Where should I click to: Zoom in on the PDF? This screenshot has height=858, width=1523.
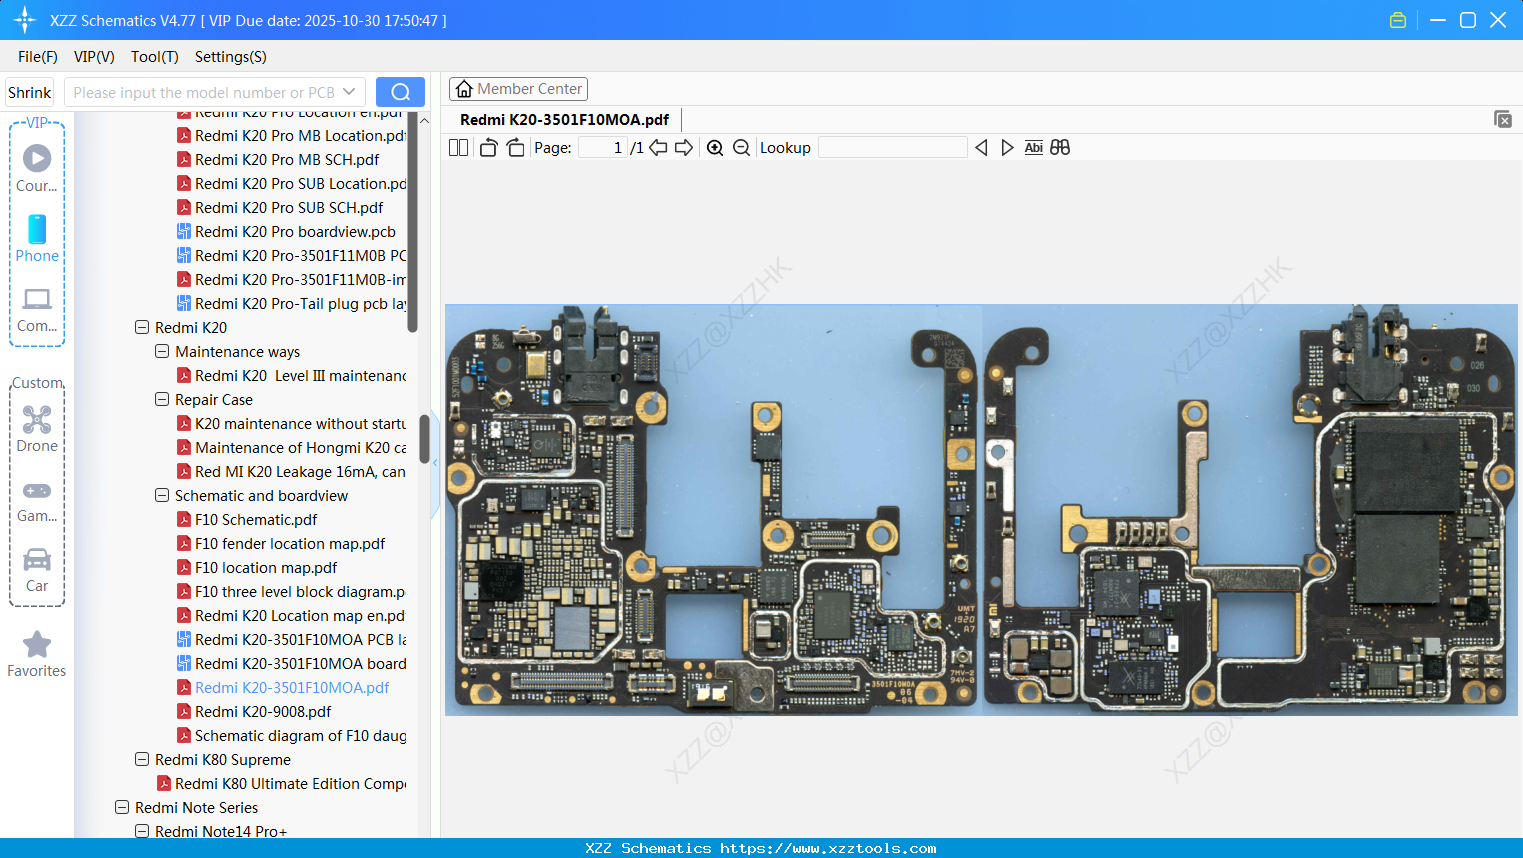coord(715,148)
